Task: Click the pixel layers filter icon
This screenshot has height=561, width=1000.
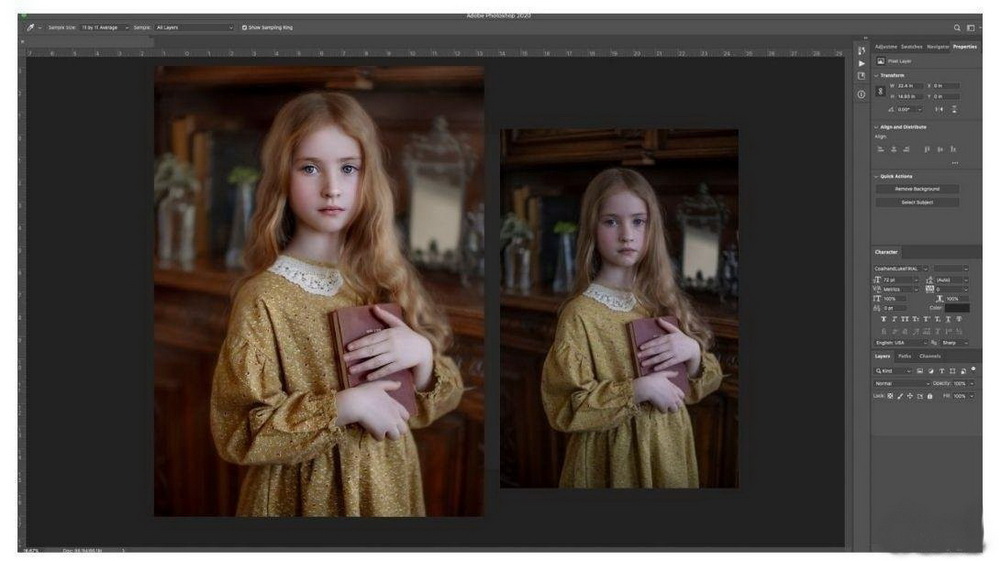Action: pos(920,371)
